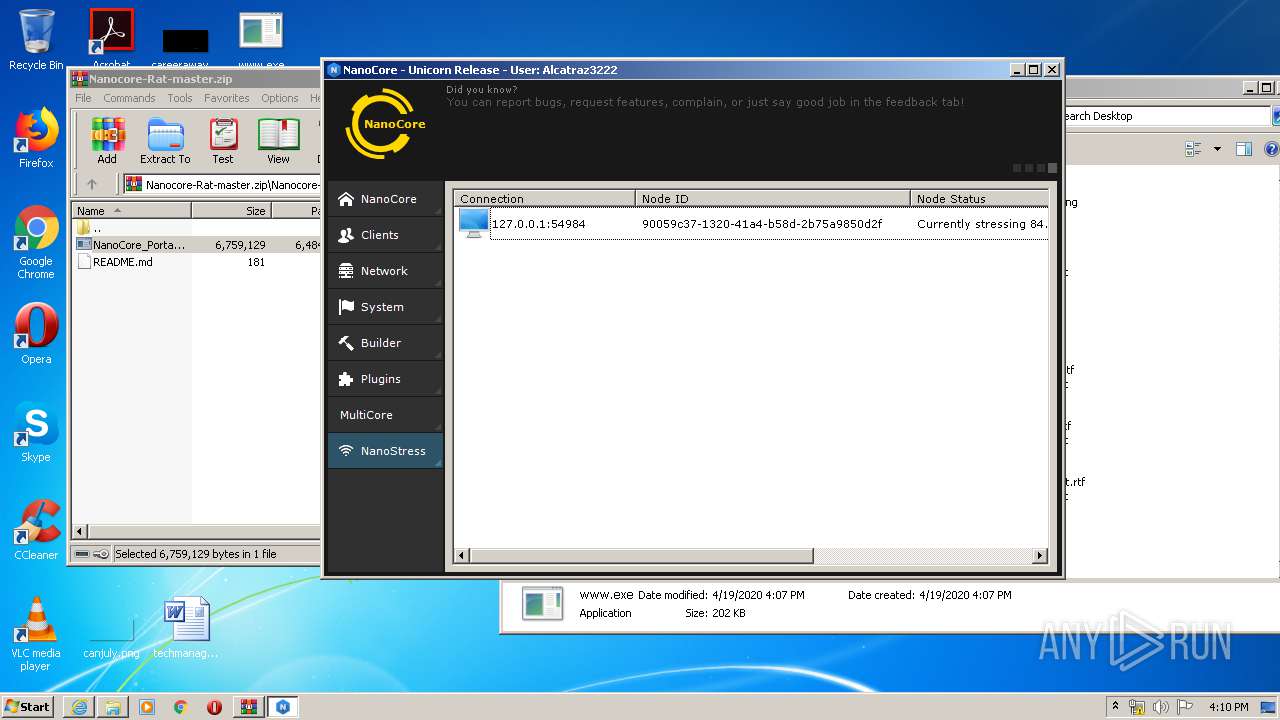Open the WinRAR Commands menu
The image size is (1280, 720).
(x=129, y=98)
